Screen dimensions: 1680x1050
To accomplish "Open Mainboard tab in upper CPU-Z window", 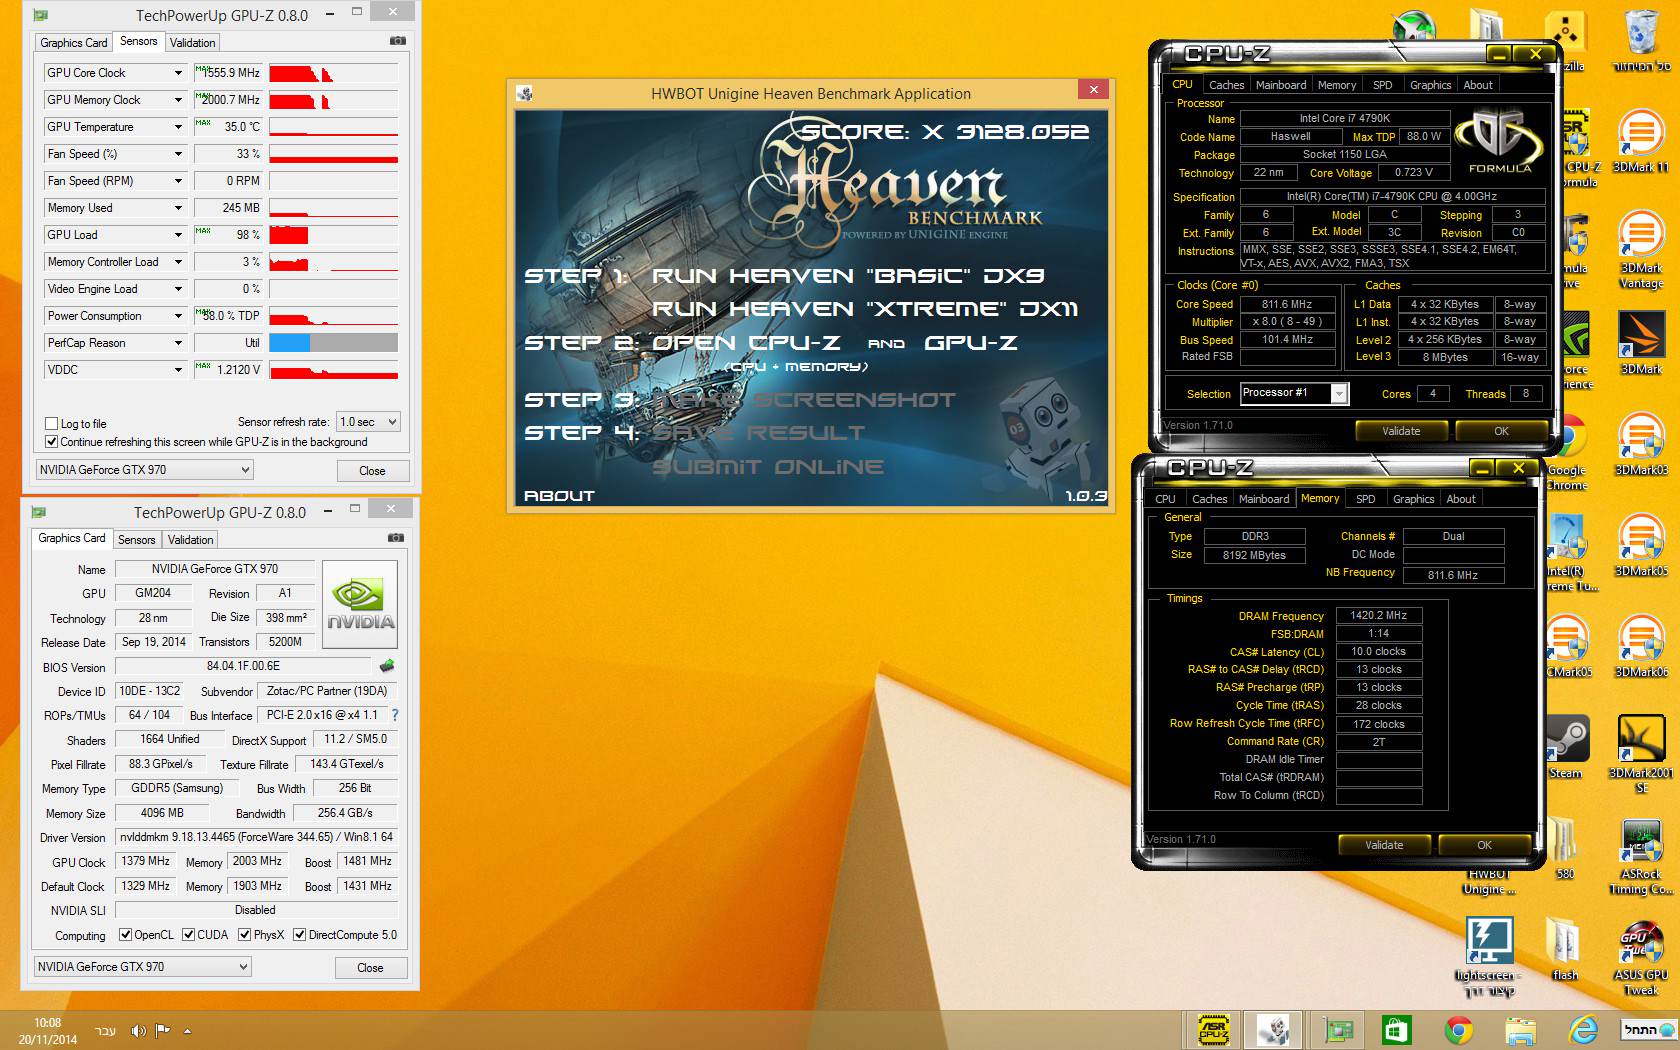I will coord(1281,85).
